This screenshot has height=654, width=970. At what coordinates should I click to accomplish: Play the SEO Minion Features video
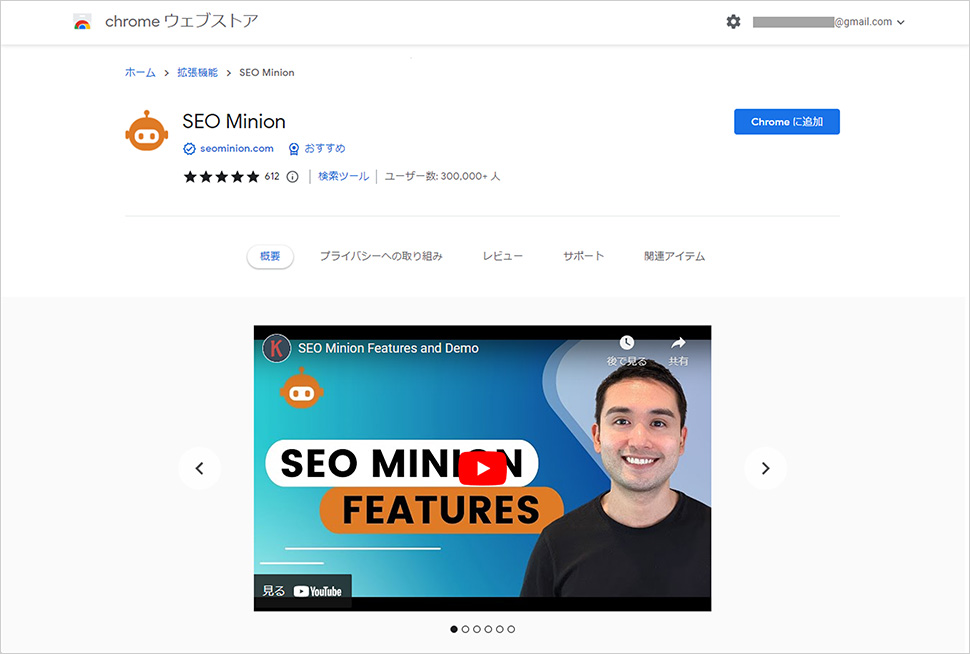(x=483, y=468)
